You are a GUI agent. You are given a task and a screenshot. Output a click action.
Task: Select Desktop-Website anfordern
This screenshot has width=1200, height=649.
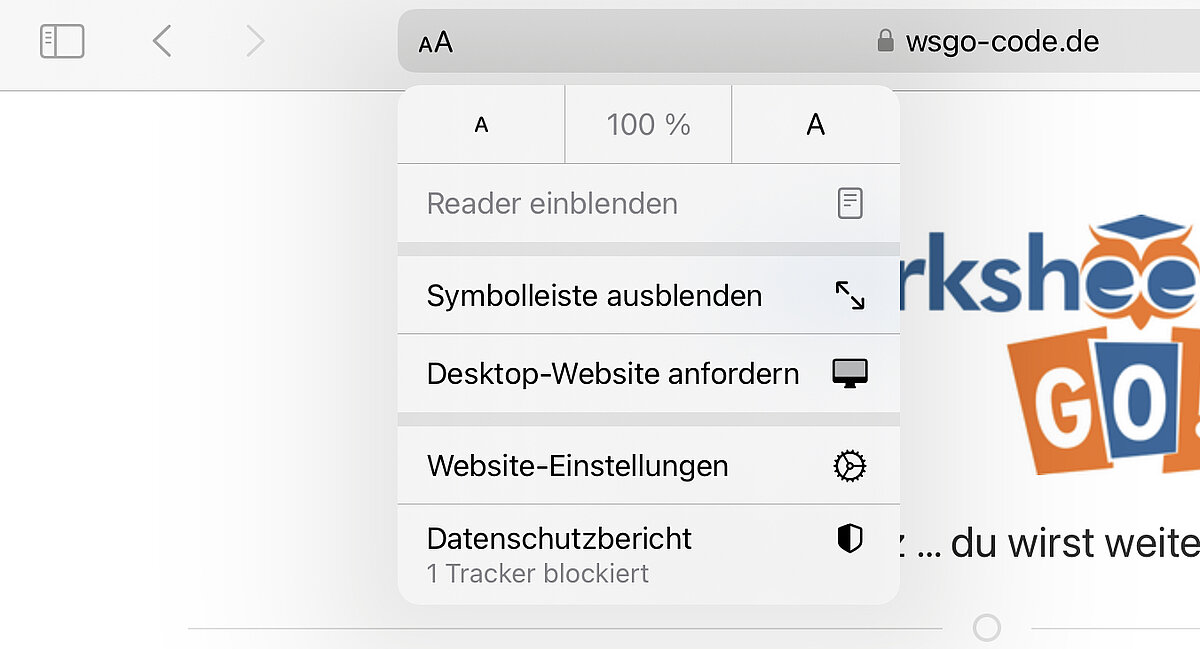click(612, 374)
